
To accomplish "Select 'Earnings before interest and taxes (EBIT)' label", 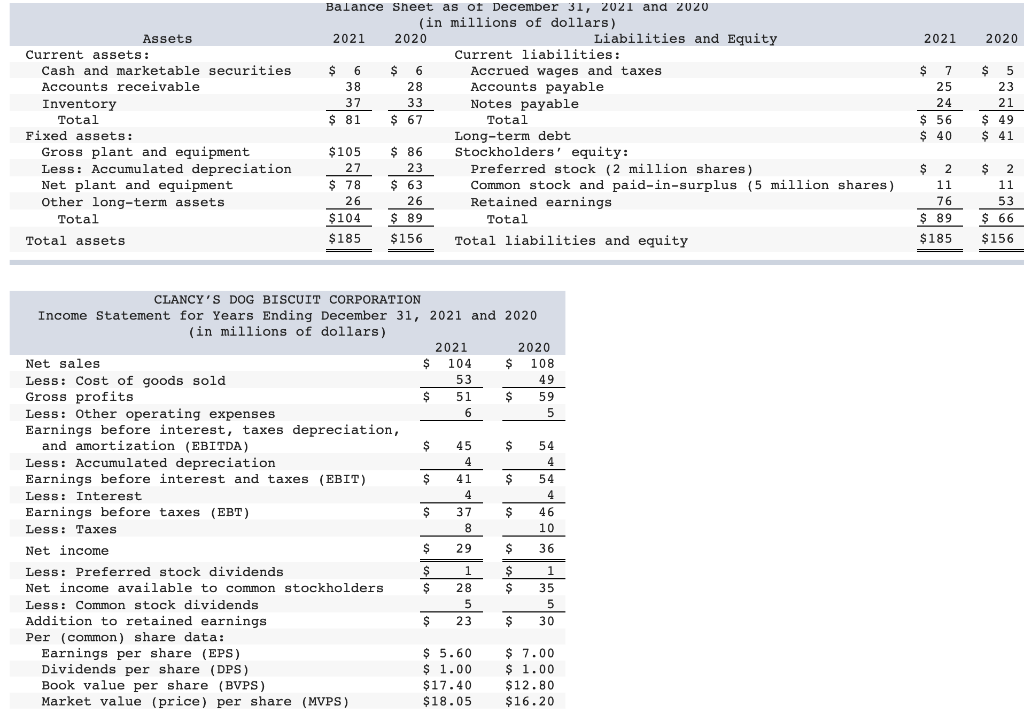I will 196,479.
